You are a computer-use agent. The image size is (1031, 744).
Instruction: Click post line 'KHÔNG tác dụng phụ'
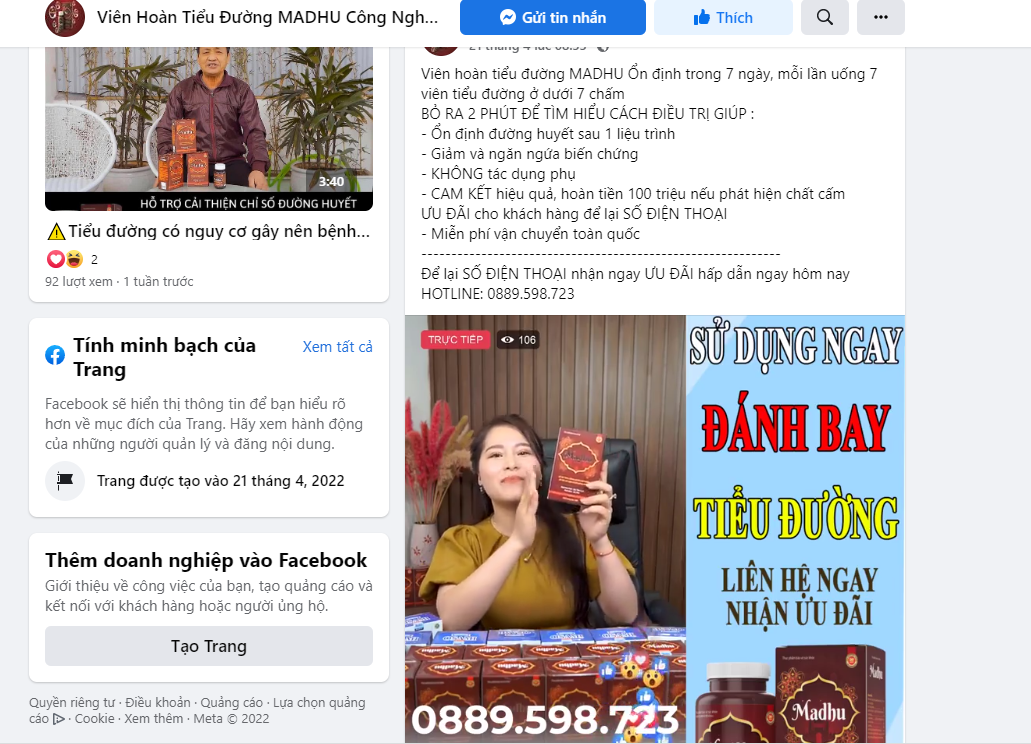tap(498, 174)
